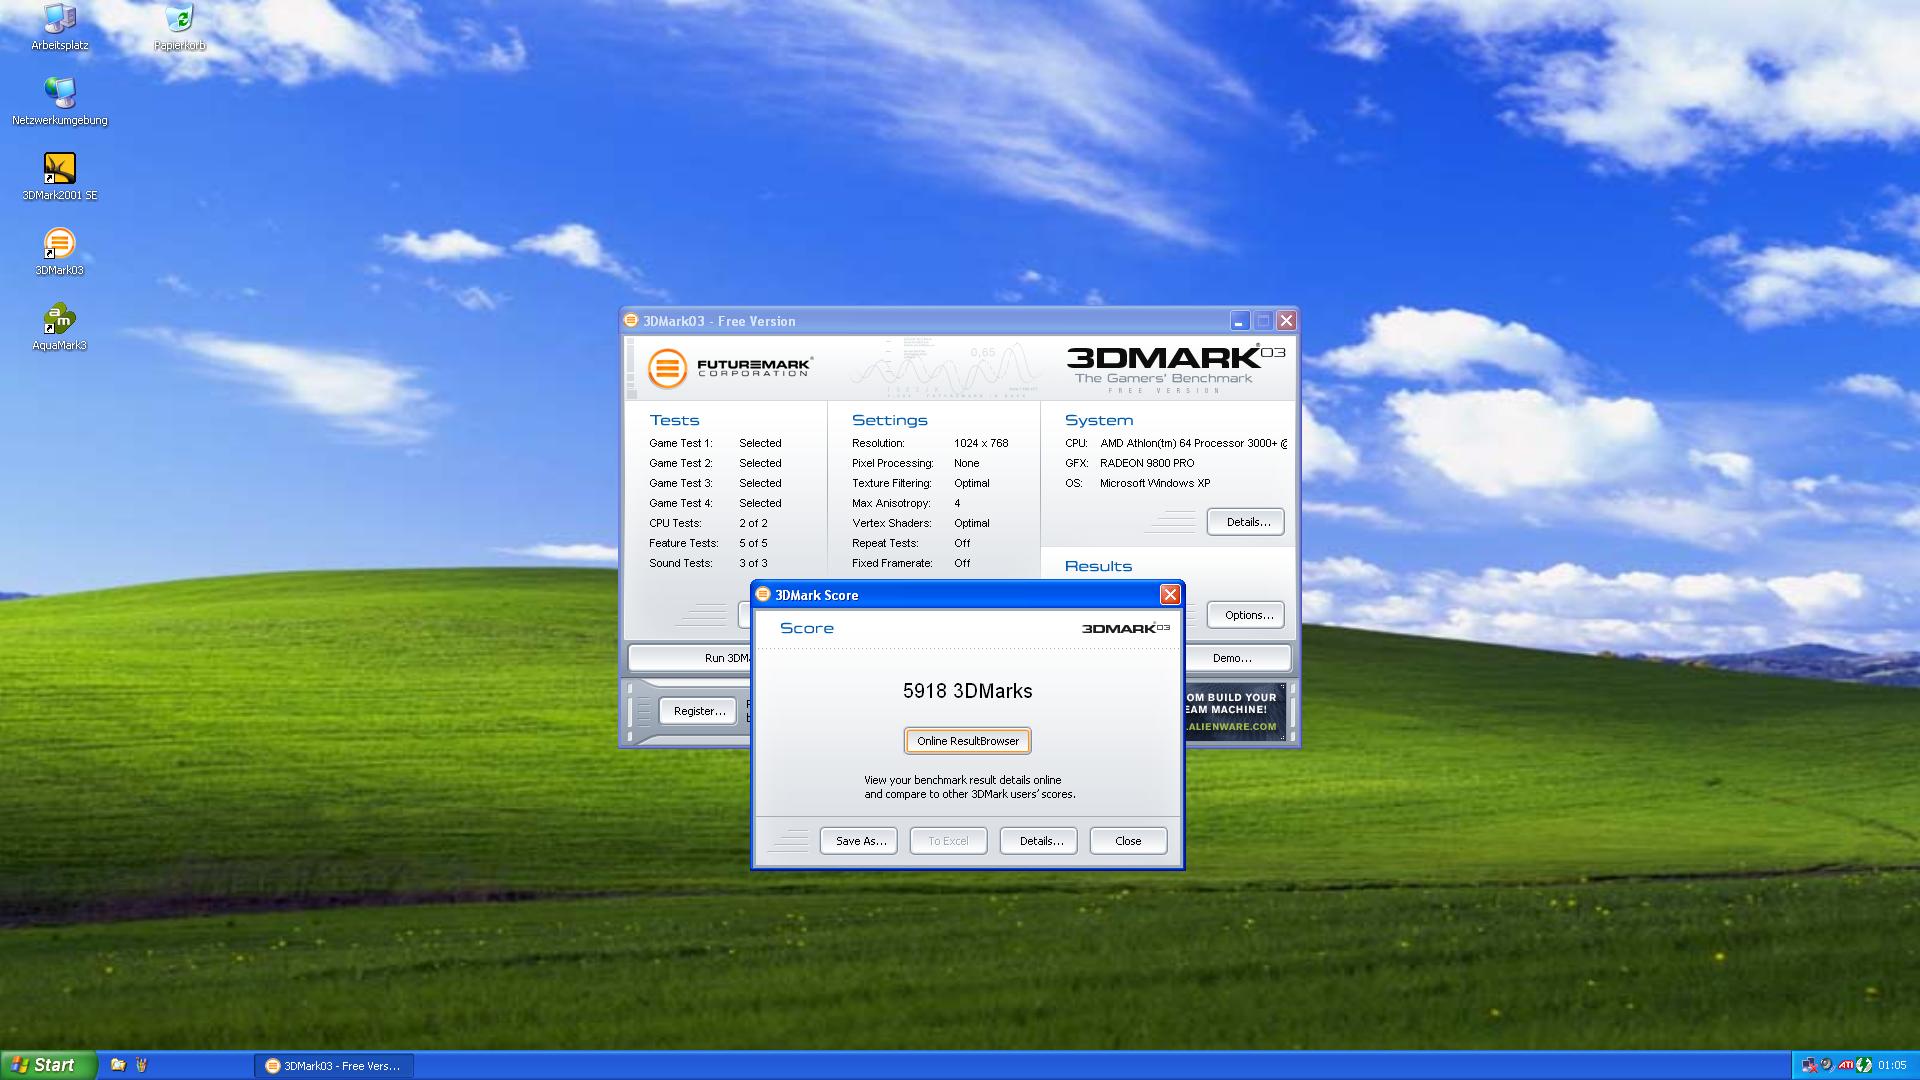Screen dimensions: 1920x1080
Task: Click the Futuremark Corporation logo
Action: coord(729,368)
